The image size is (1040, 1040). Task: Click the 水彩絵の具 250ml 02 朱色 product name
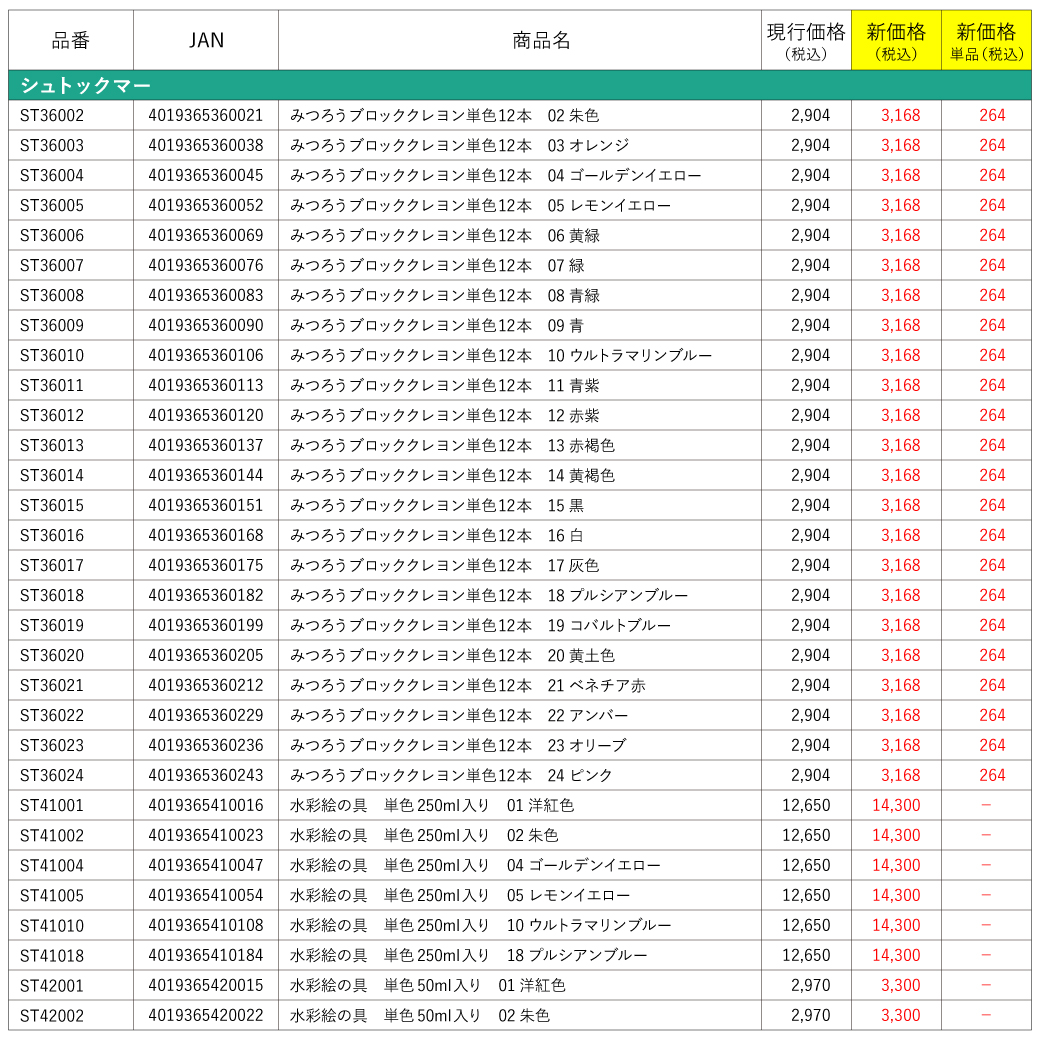click(424, 836)
